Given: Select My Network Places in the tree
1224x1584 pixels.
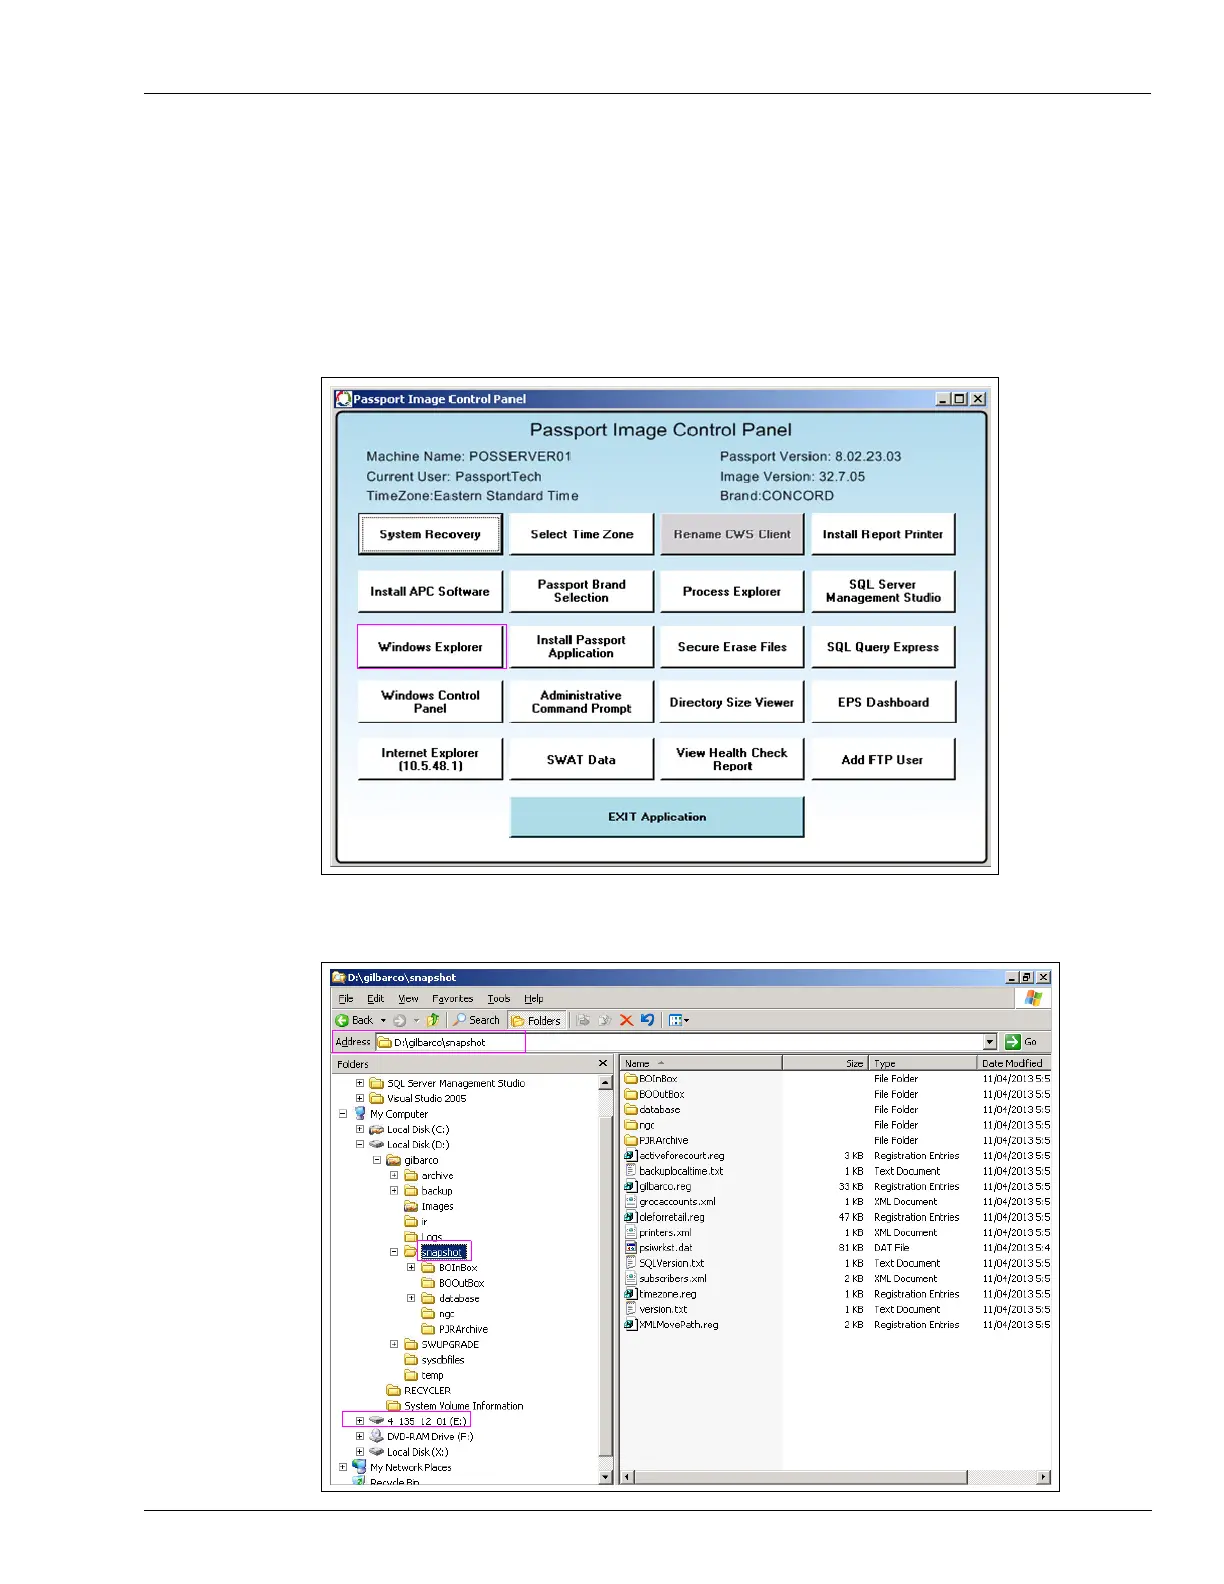Looking at the screenshot, I should [x=410, y=1467].
